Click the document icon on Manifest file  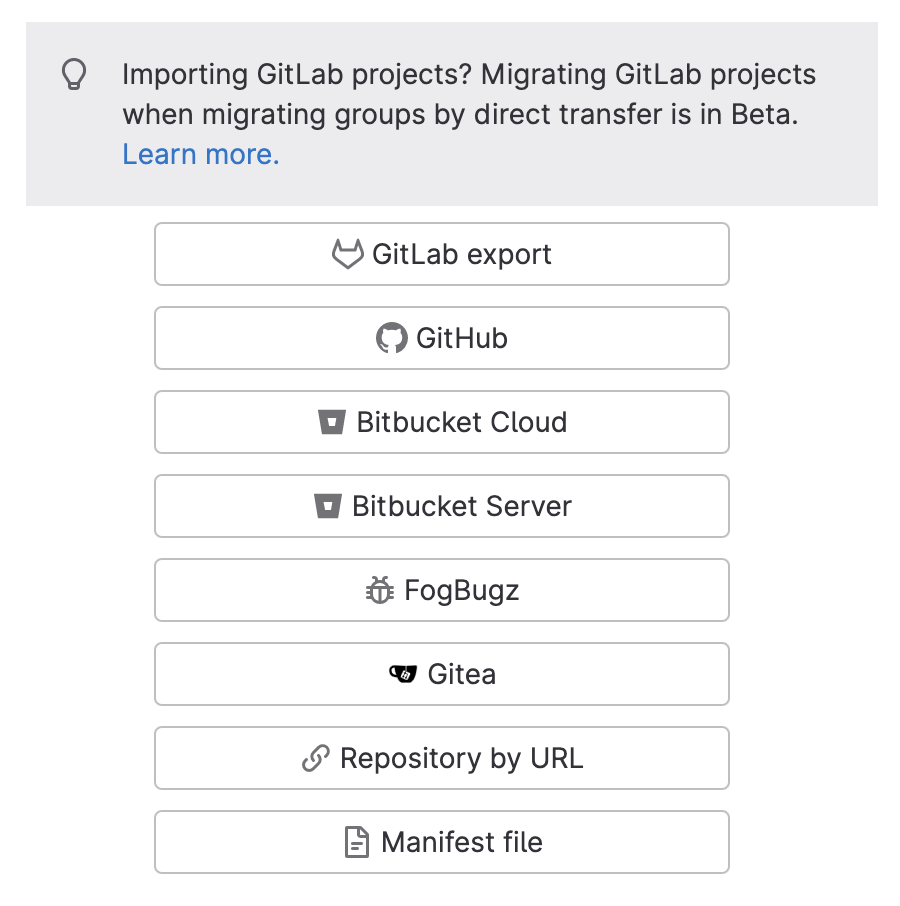[356, 842]
